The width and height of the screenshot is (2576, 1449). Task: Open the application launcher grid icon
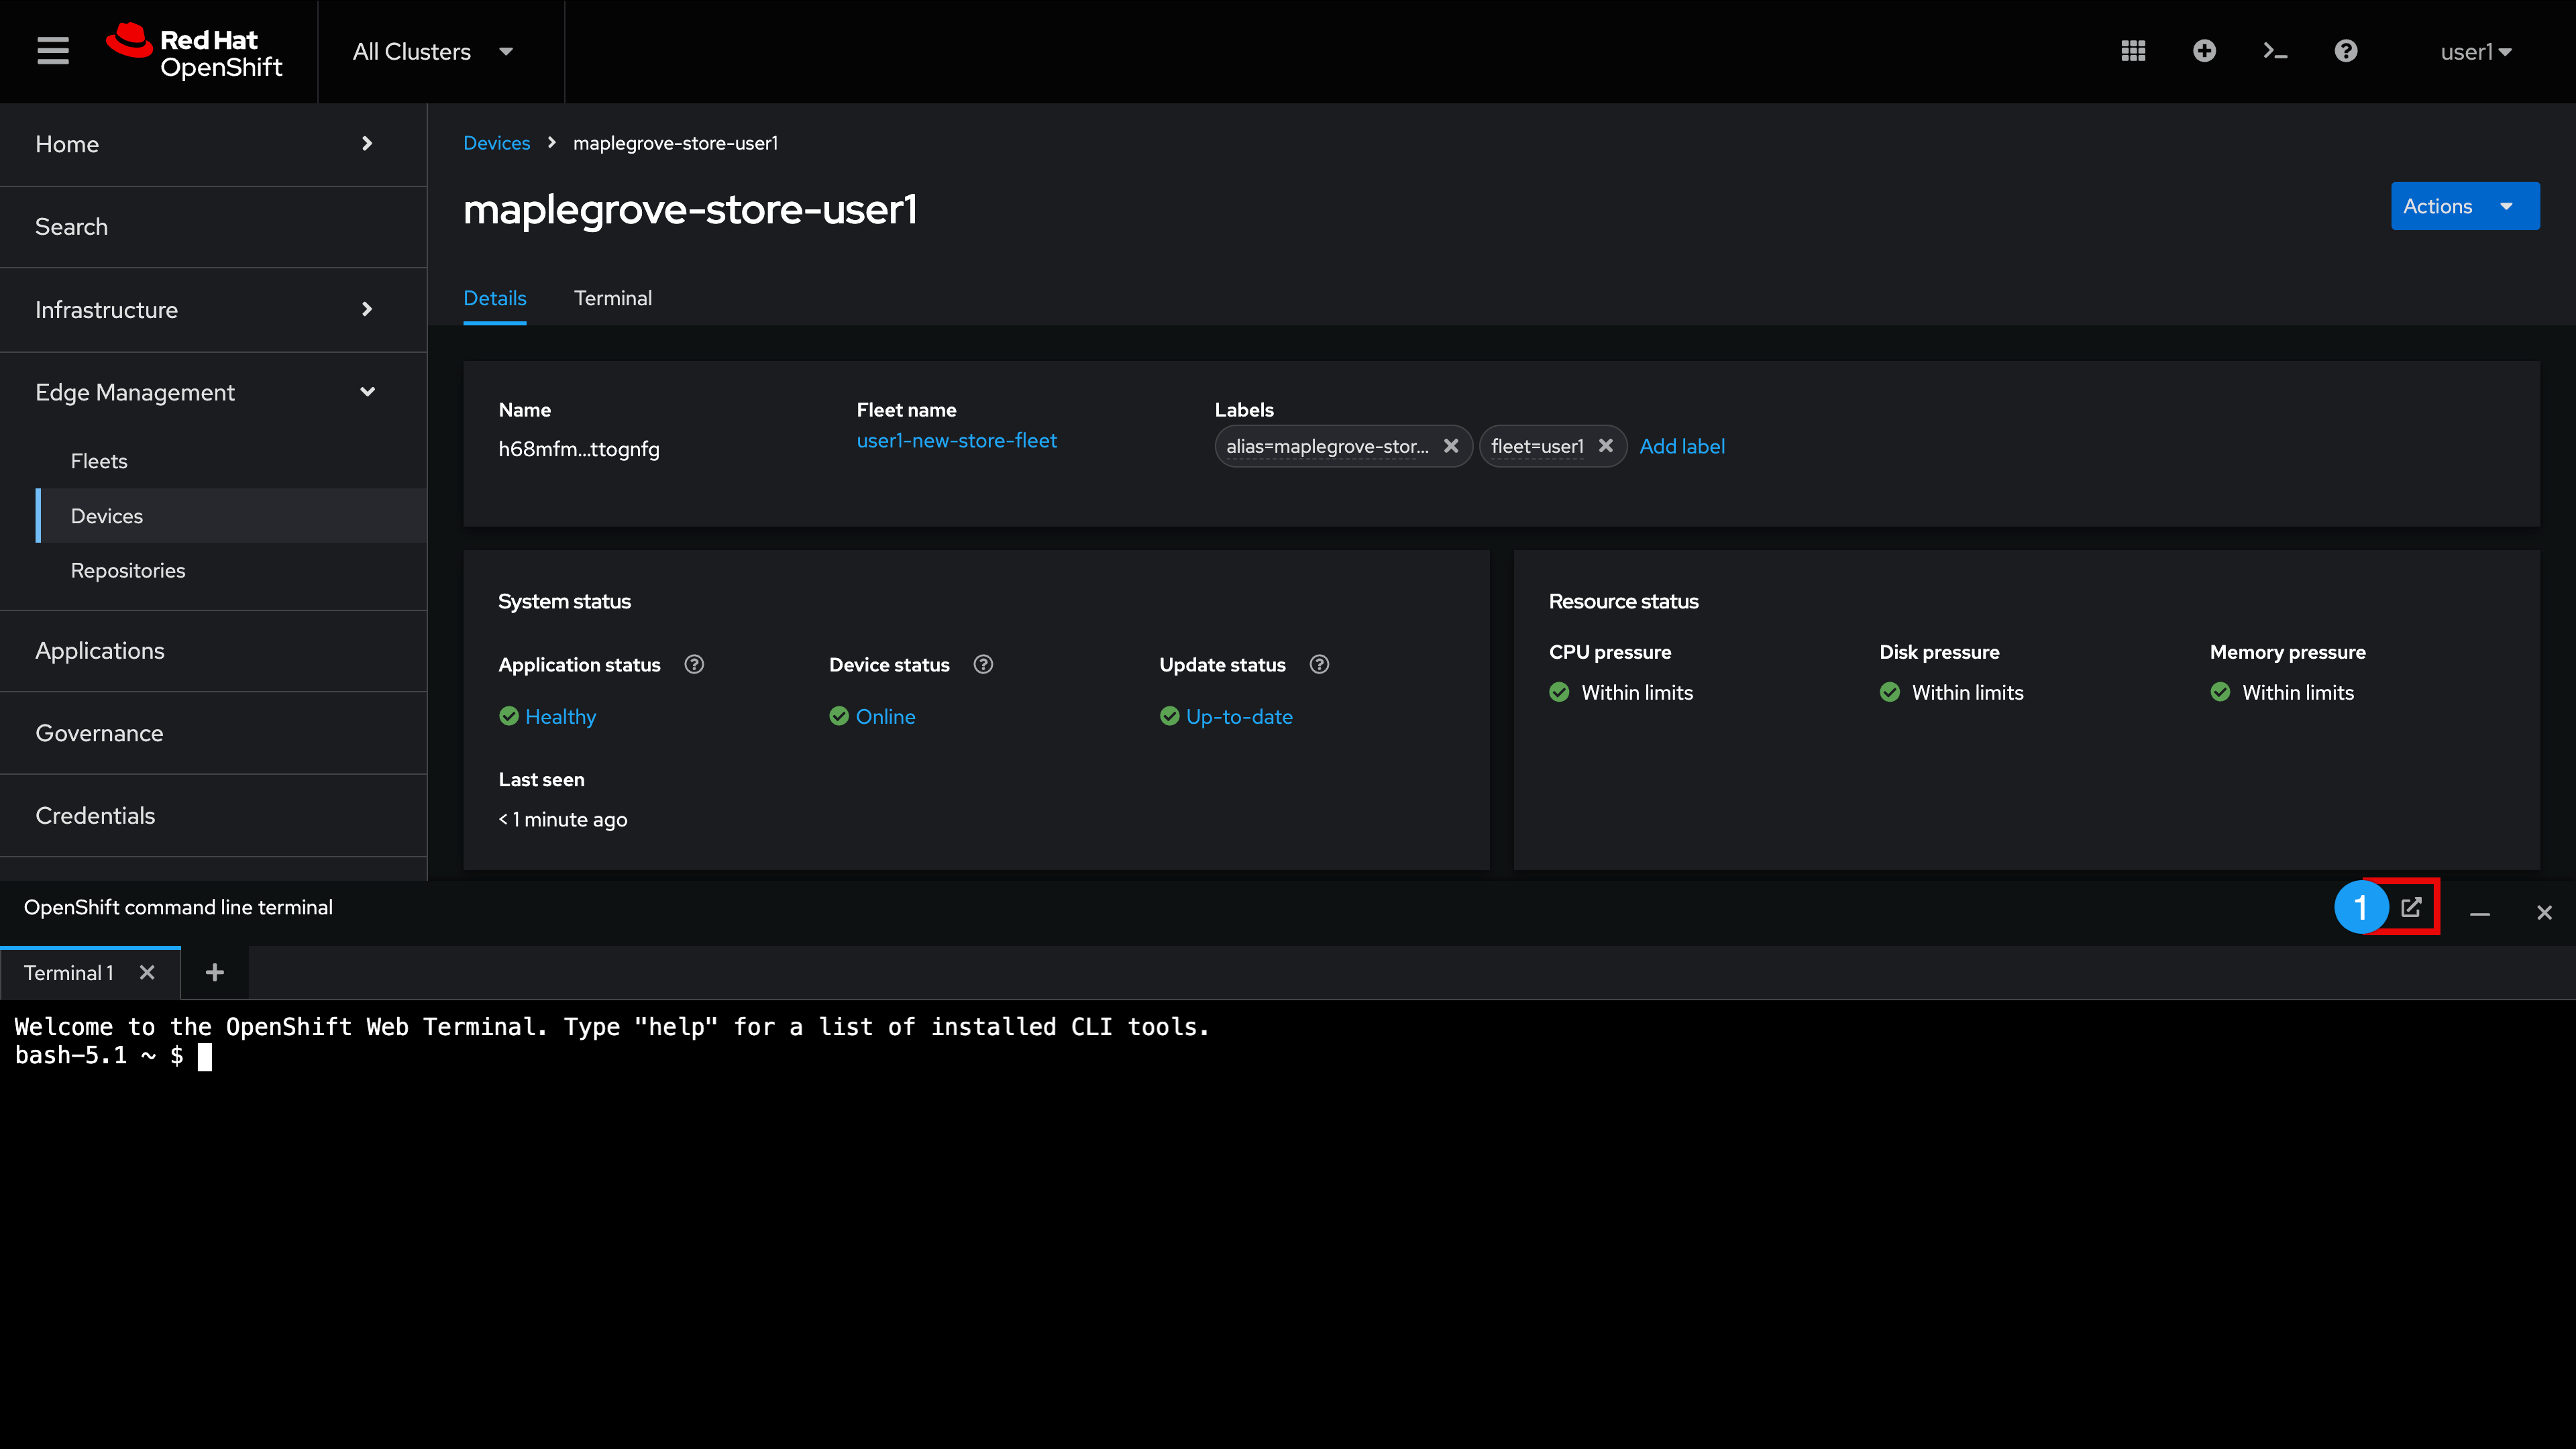coord(2133,51)
